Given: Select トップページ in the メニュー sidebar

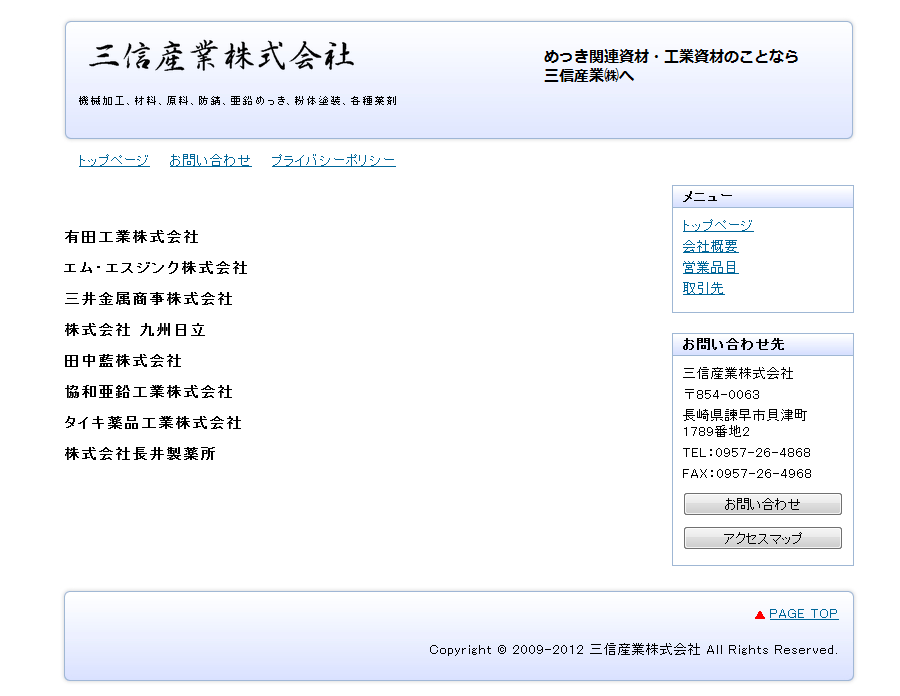Looking at the screenshot, I should [717, 225].
